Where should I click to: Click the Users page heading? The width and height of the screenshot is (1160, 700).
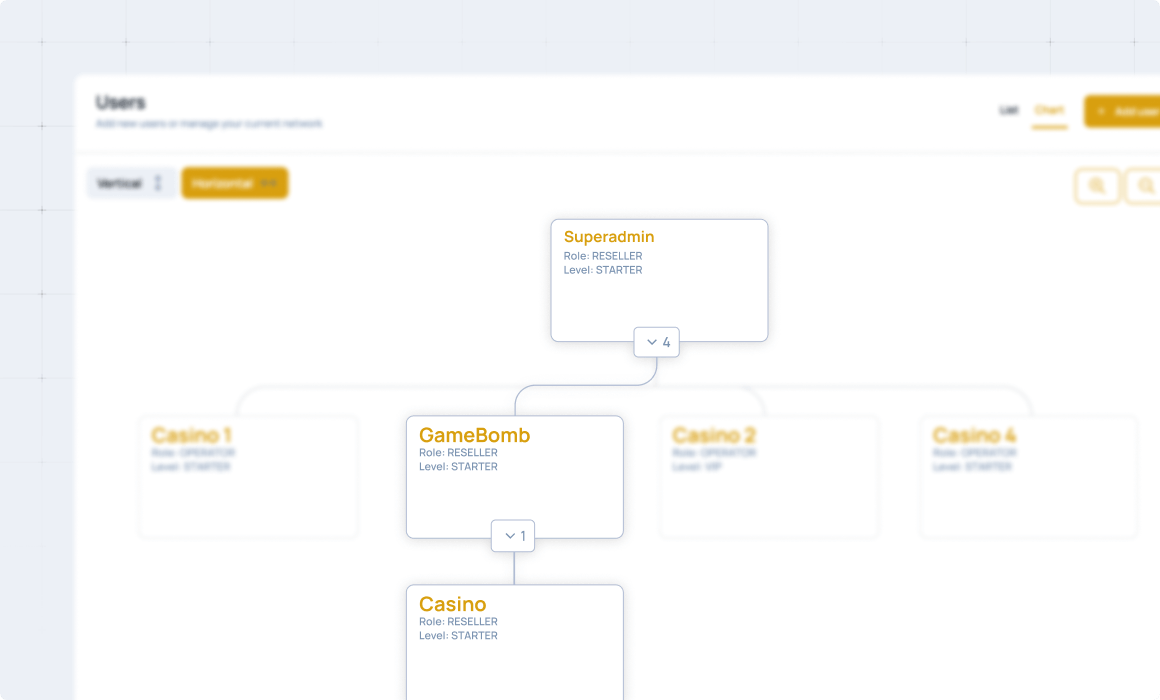click(x=120, y=102)
